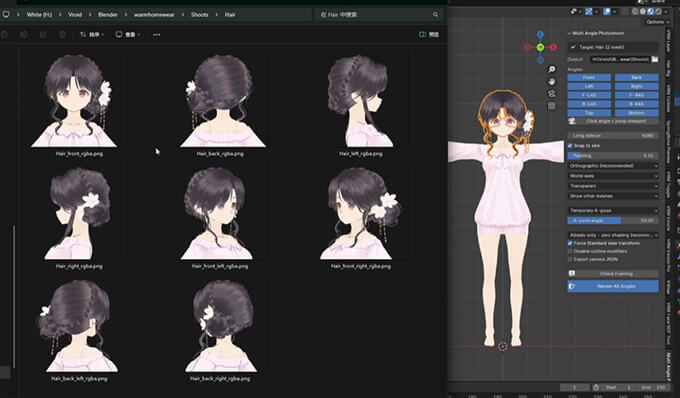680x398 pixels.
Task: Click warmhomewear in the breadcrumb path
Action: click(x=154, y=15)
